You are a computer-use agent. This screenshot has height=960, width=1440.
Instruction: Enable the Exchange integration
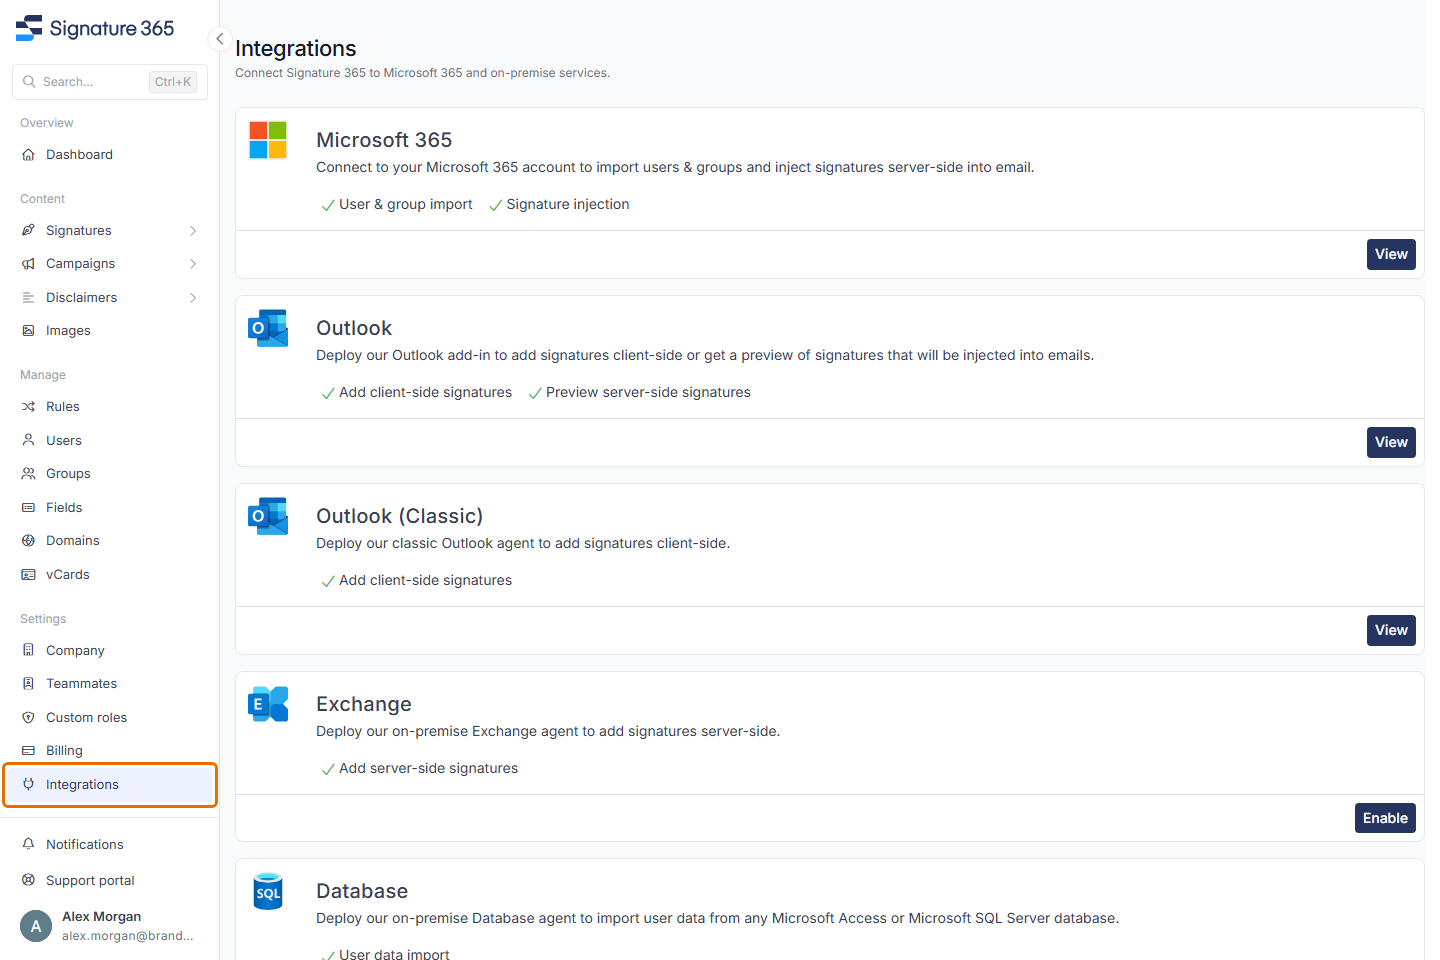(x=1385, y=818)
